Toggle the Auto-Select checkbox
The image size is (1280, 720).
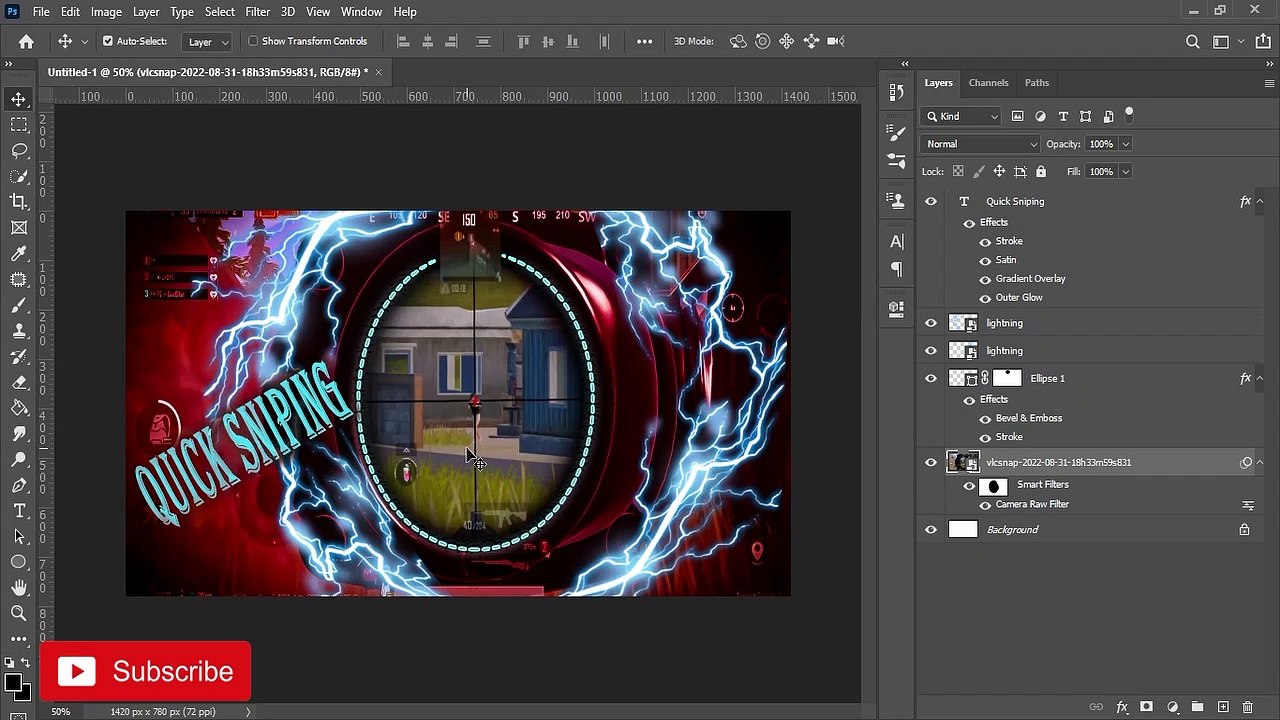tap(108, 41)
